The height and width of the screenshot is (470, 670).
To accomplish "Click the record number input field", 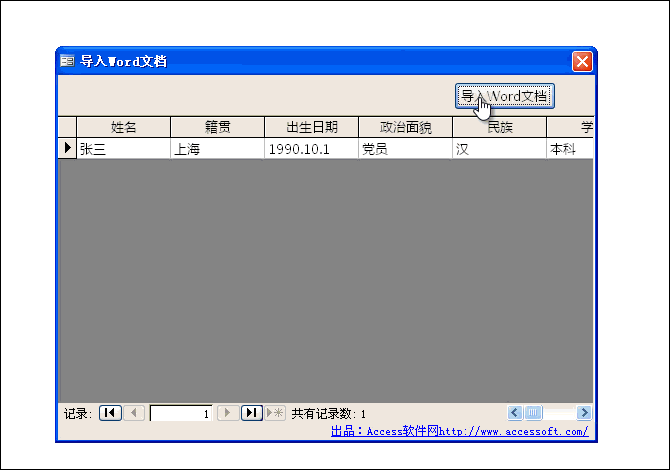I will [181, 413].
